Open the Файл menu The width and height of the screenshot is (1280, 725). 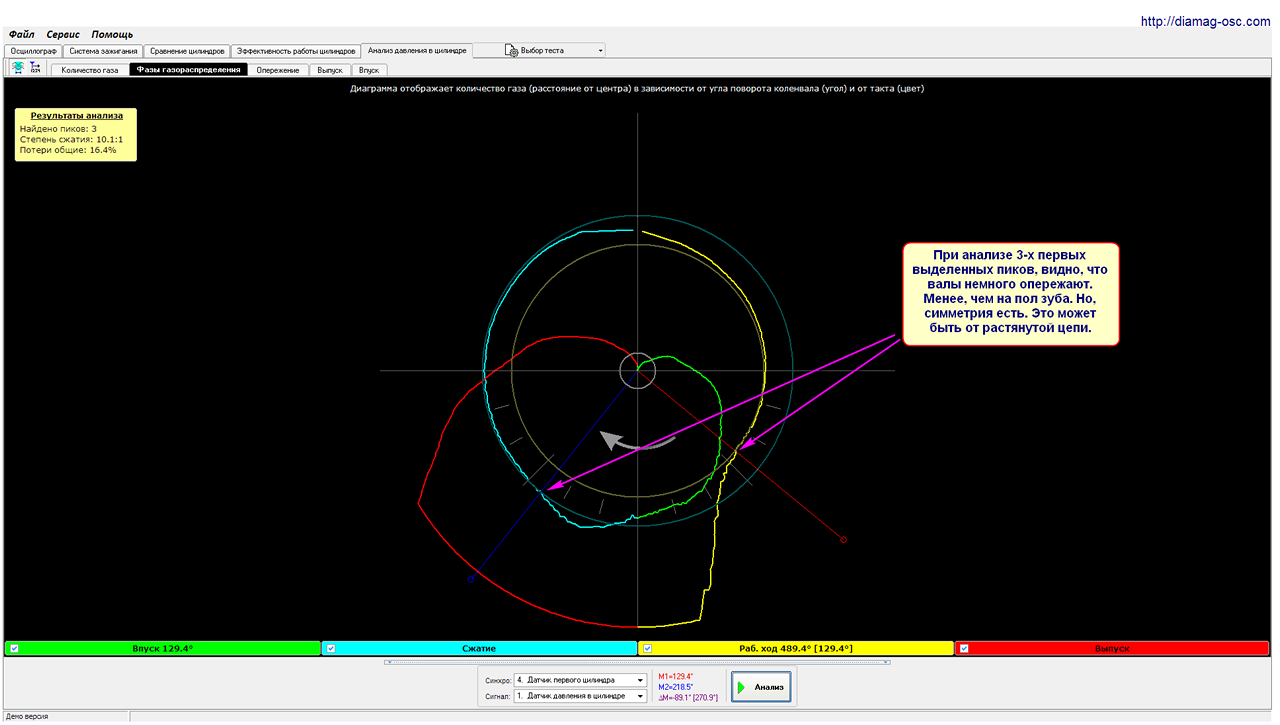[21, 34]
